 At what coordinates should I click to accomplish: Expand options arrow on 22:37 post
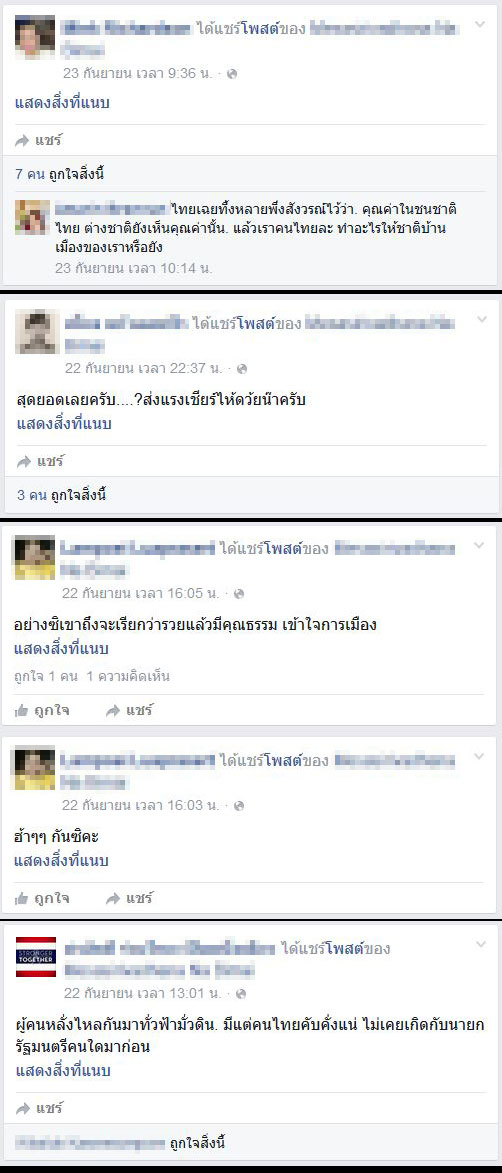pos(481,319)
